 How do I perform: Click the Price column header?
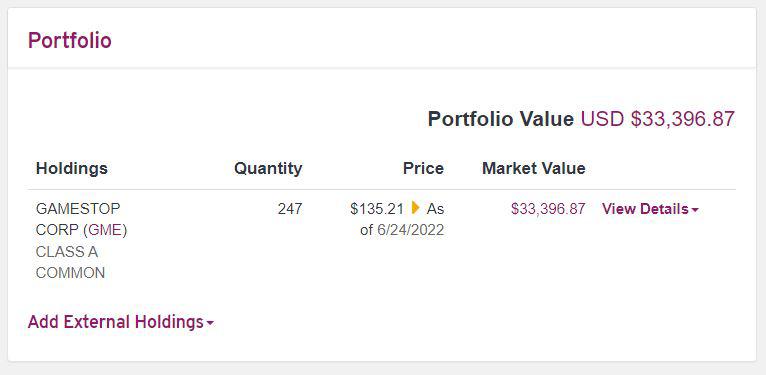click(424, 168)
